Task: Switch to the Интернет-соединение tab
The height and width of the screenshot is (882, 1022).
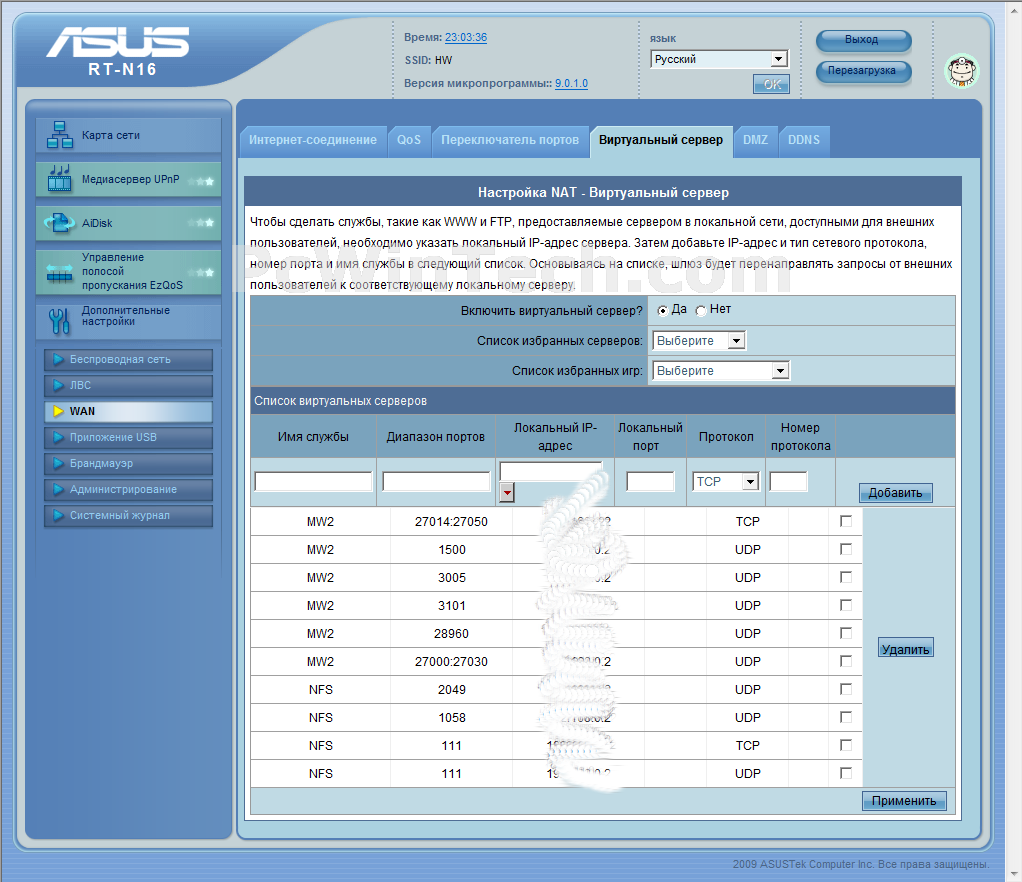Action: tap(313, 140)
